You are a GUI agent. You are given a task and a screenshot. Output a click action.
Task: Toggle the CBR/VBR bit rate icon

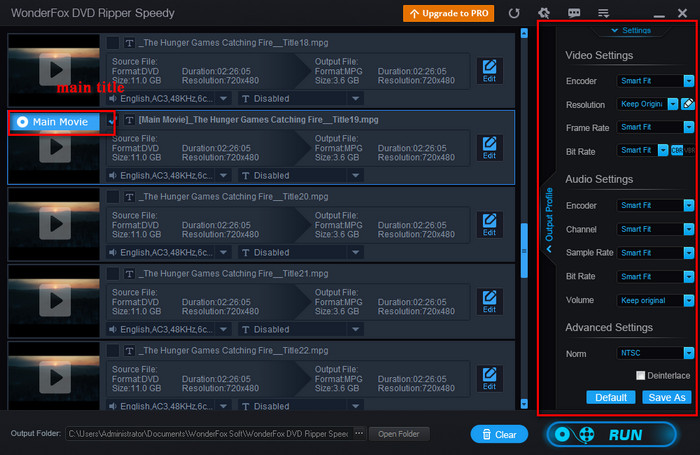[683, 150]
